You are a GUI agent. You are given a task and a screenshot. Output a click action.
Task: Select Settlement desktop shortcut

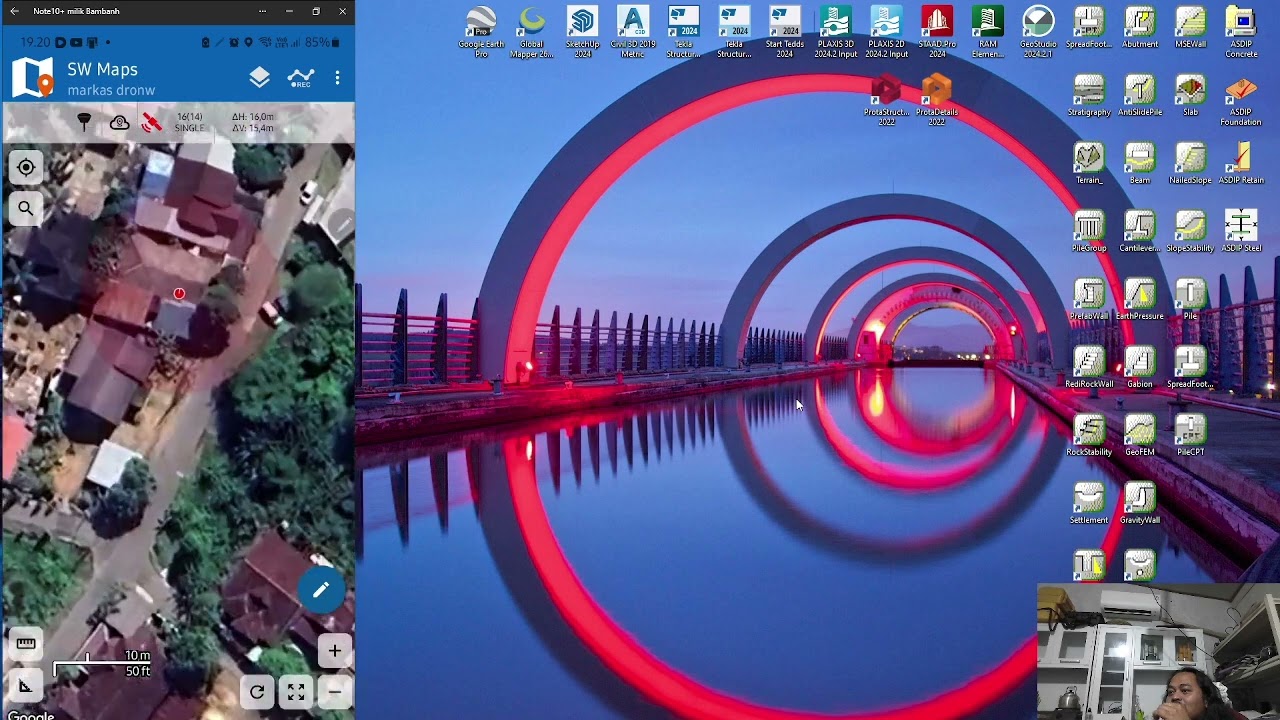pyautogui.click(x=1089, y=504)
